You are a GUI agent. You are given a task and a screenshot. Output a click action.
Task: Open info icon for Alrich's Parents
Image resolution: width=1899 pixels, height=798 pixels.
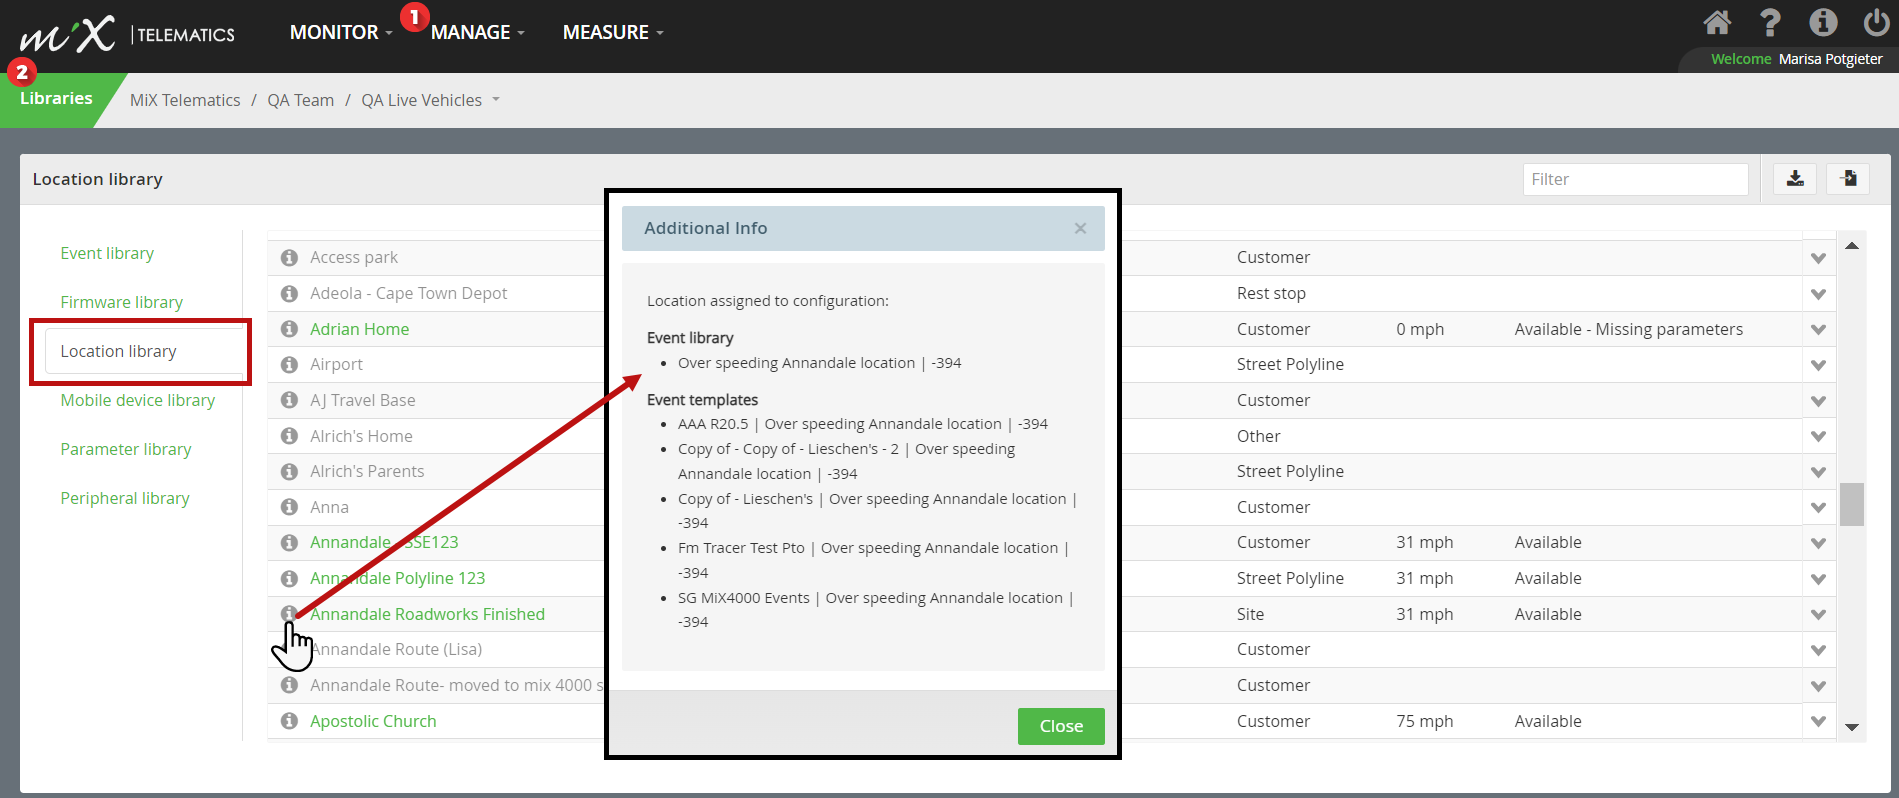pyautogui.click(x=289, y=472)
